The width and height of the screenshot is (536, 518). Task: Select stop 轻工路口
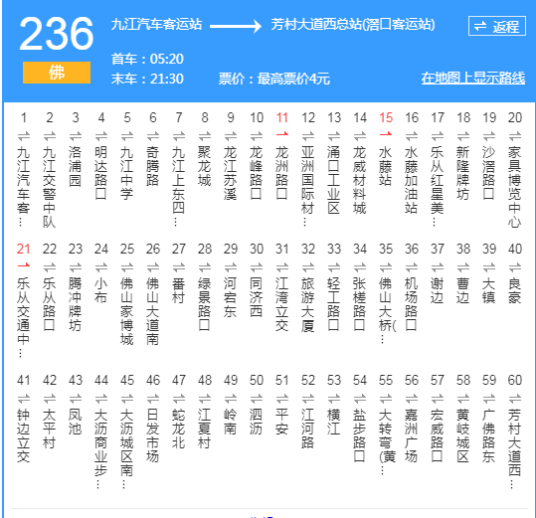(334, 304)
